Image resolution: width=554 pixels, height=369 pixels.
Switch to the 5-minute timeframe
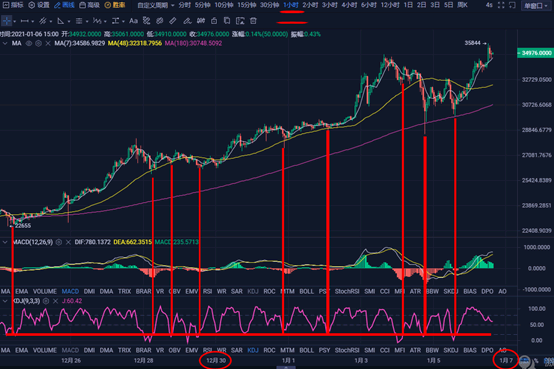pyautogui.click(x=202, y=5)
